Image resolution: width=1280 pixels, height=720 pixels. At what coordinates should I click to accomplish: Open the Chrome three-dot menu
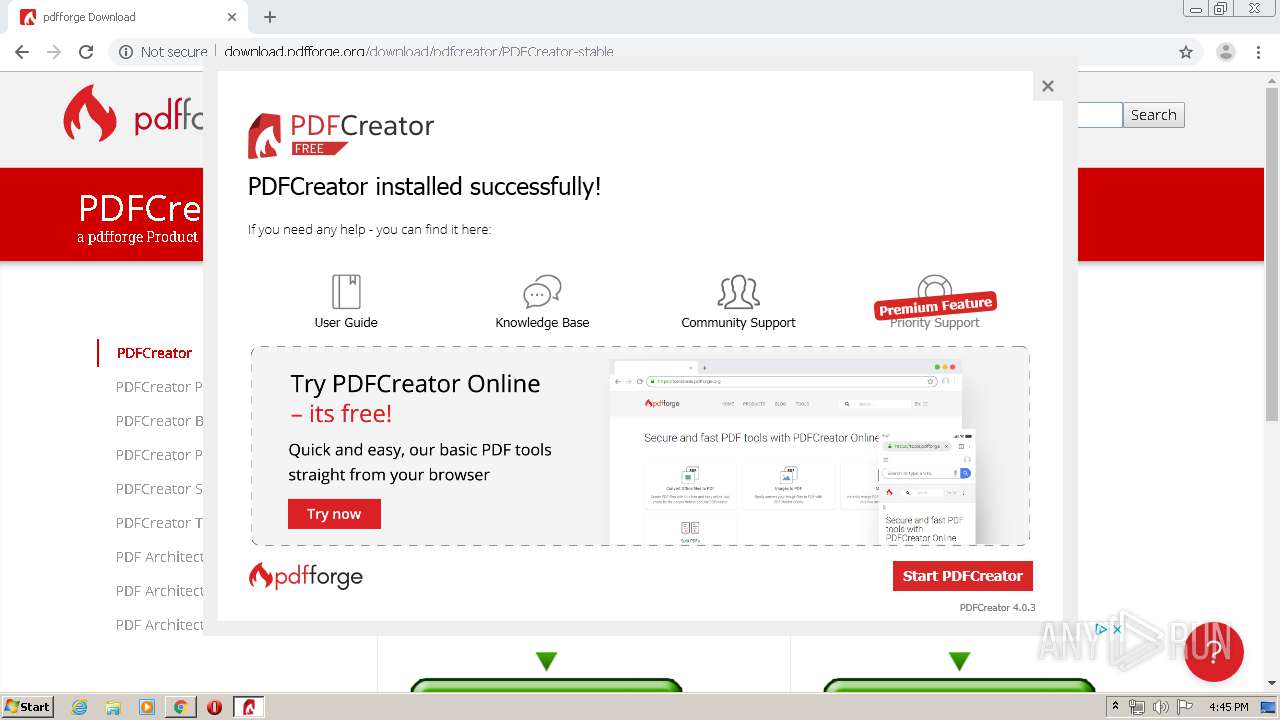click(1259, 52)
